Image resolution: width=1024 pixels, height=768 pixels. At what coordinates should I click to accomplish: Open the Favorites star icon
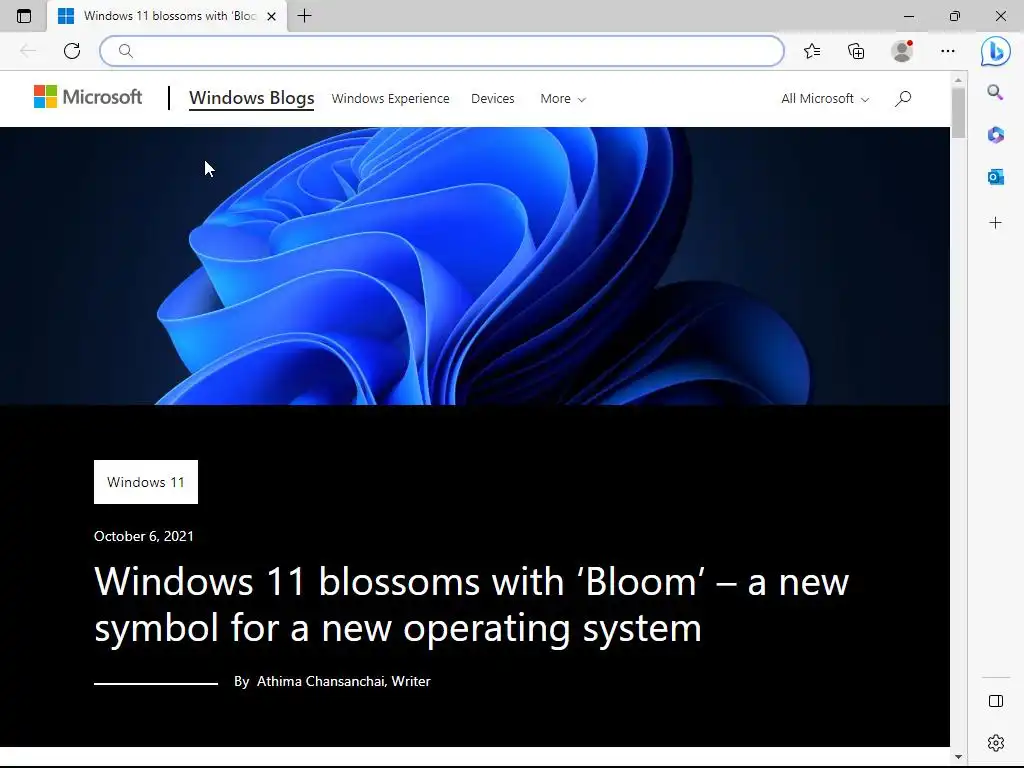812,51
